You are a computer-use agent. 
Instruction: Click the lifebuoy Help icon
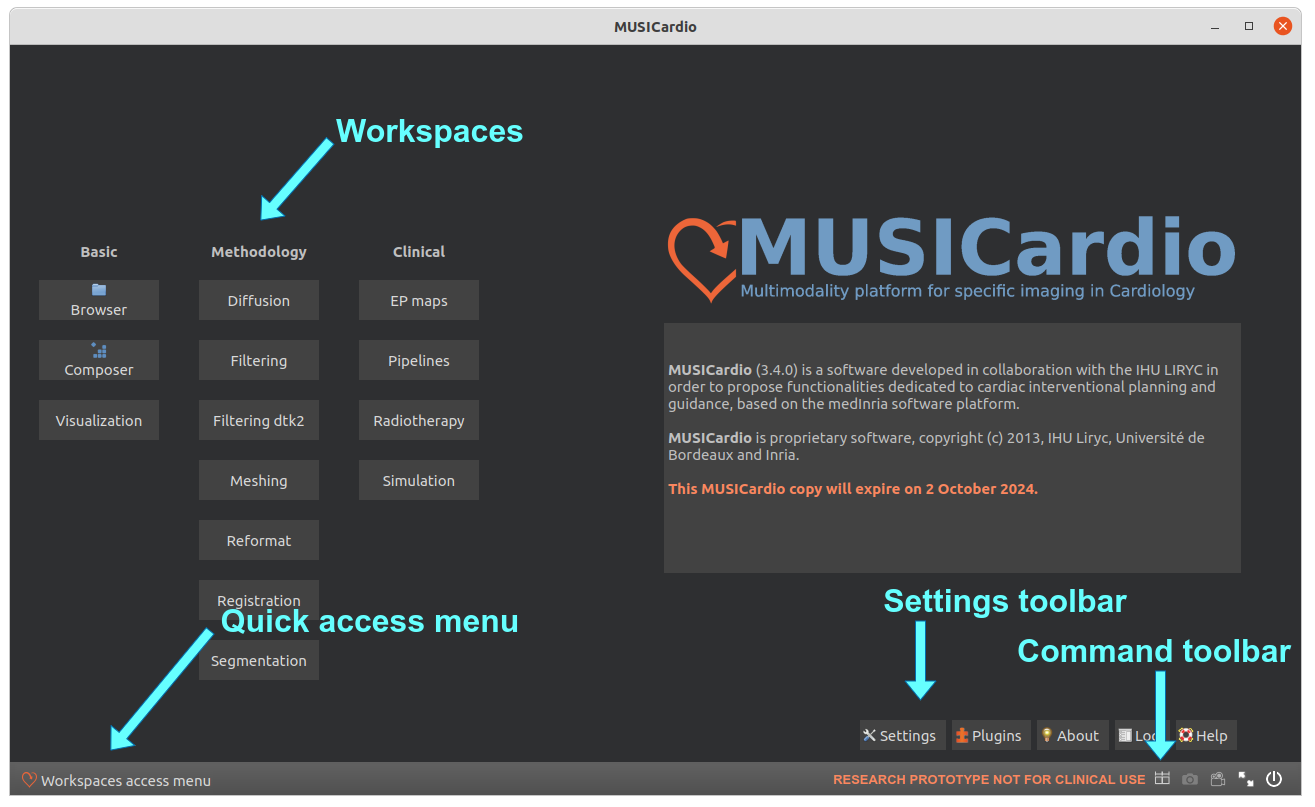pyautogui.click(x=1186, y=735)
